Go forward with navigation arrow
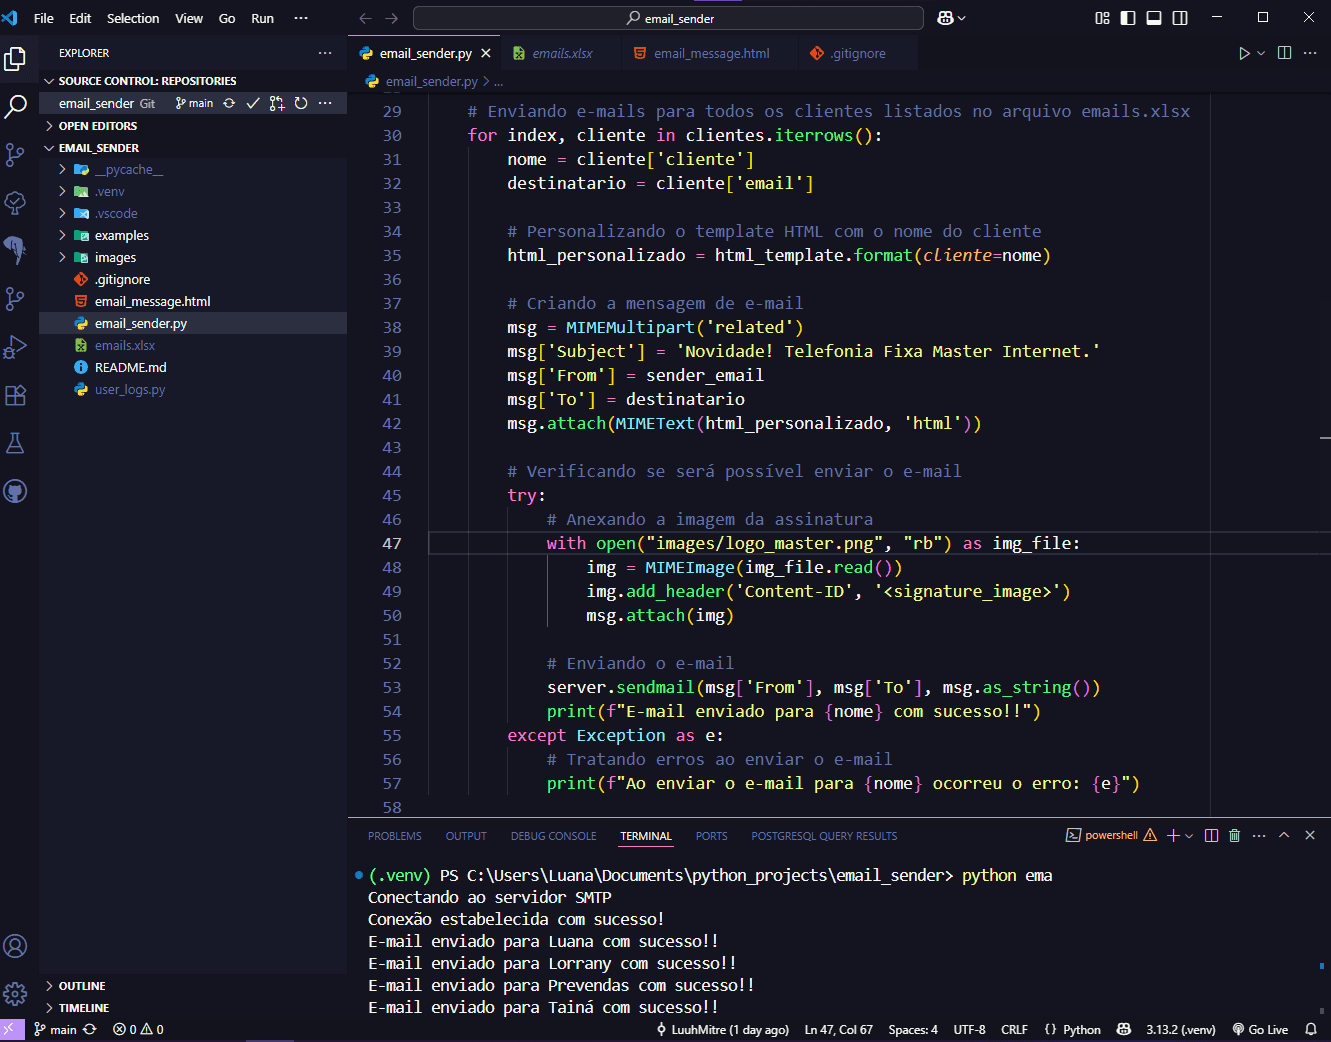The width and height of the screenshot is (1331, 1042). coord(392,18)
